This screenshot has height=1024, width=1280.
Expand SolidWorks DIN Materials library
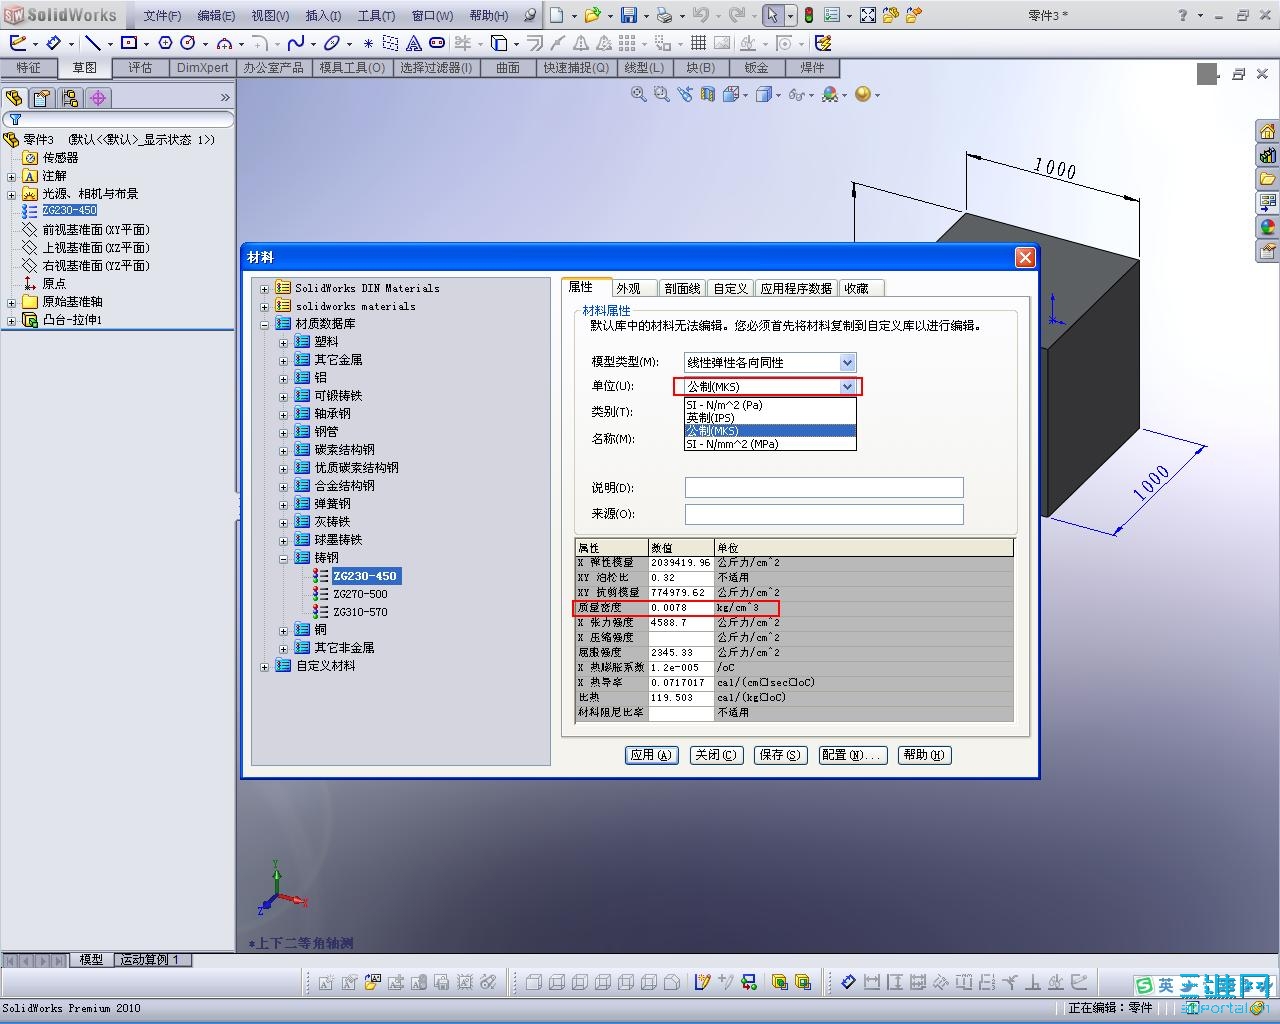265,289
